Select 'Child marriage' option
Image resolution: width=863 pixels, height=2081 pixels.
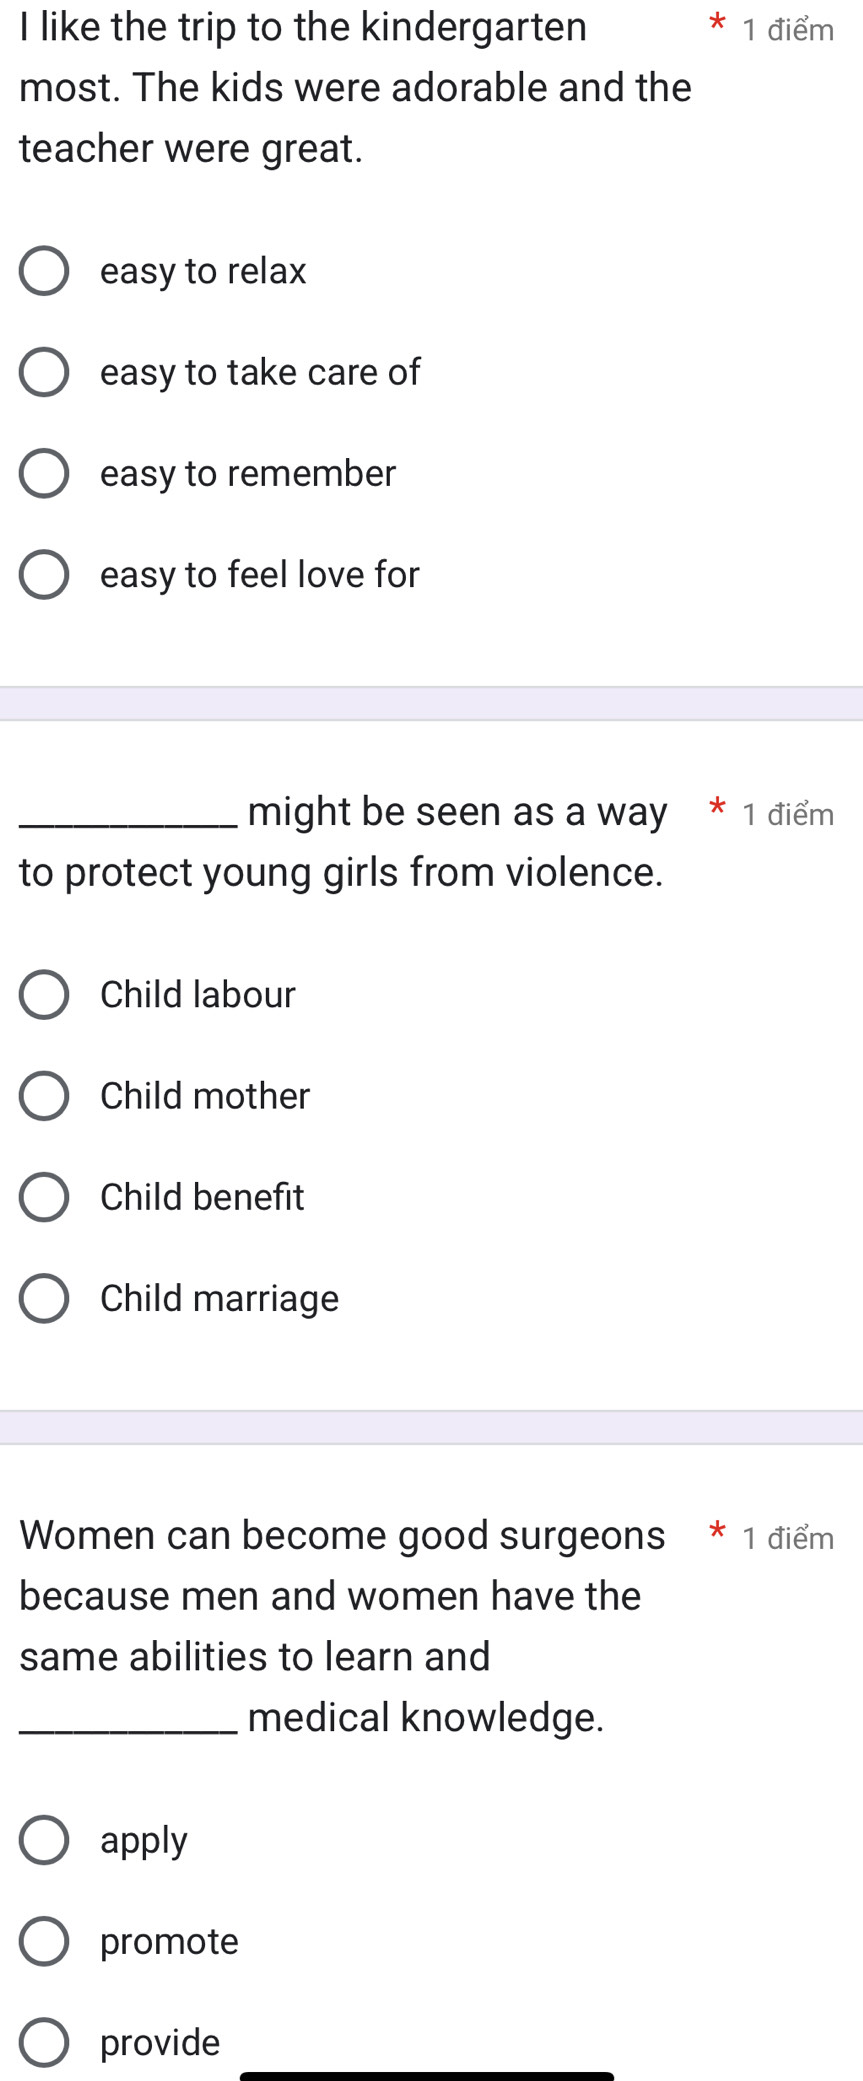coord(44,1298)
